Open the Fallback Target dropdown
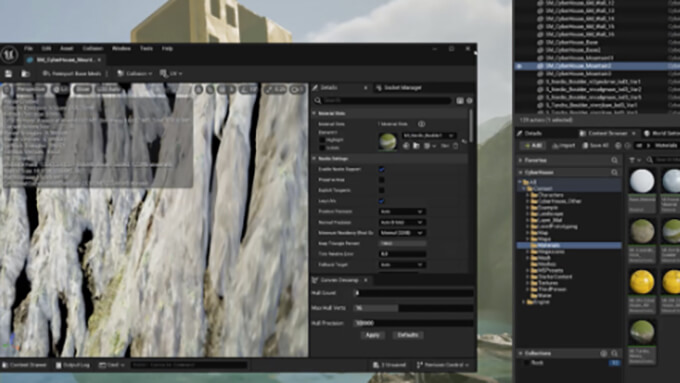Viewport: 680px width, 383px height. pyautogui.click(x=402, y=265)
